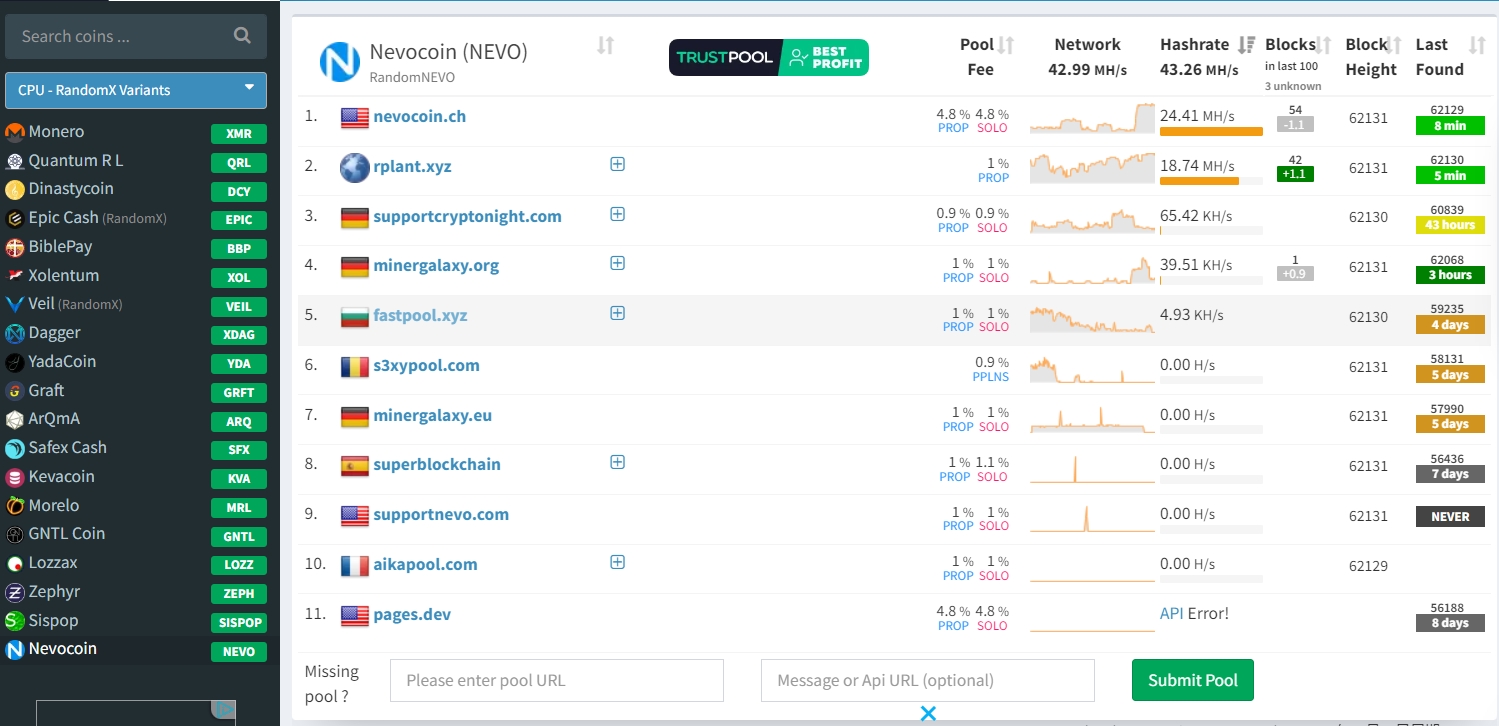Click the search magnifier icon
This screenshot has width=1499, height=726.
[242, 36]
